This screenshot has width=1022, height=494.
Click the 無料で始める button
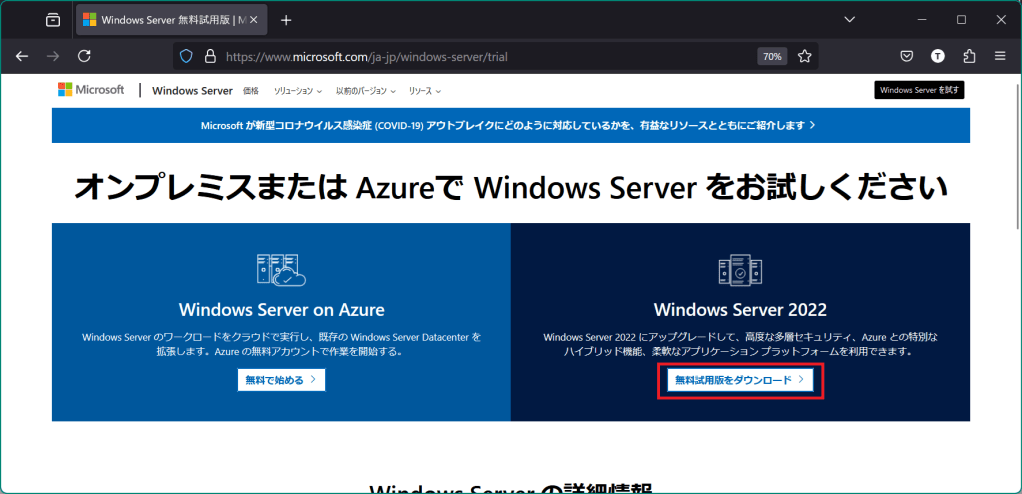[x=281, y=380]
